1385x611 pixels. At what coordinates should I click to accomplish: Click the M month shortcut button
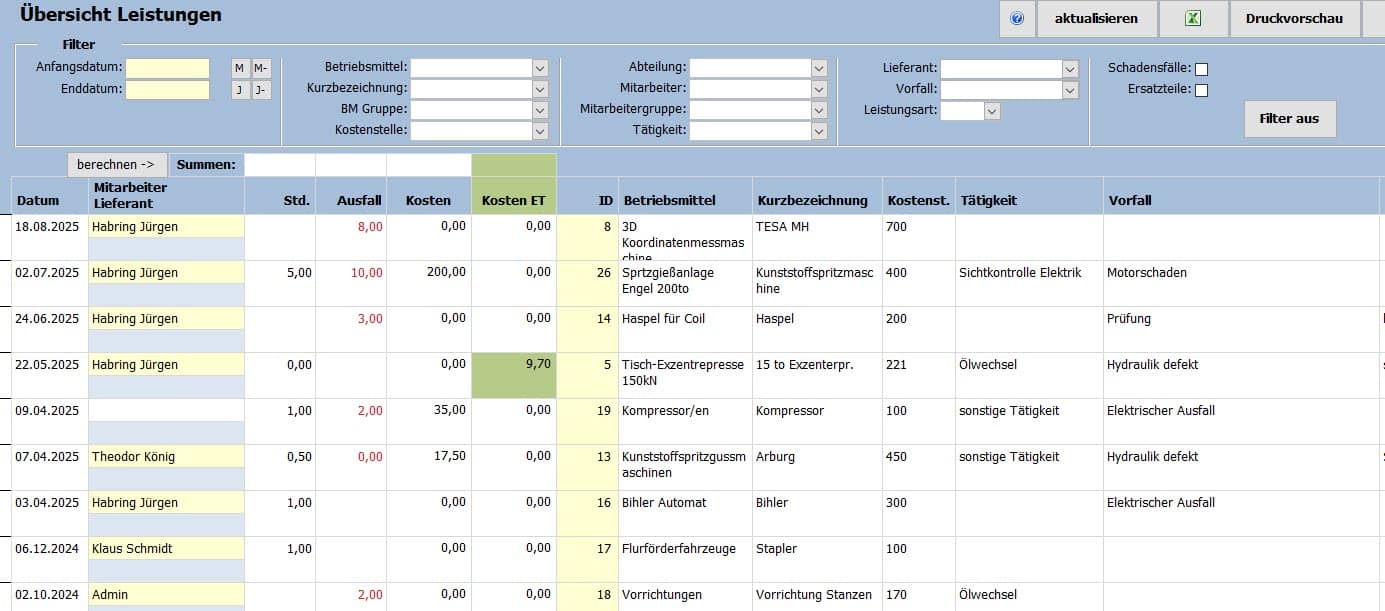[240, 68]
